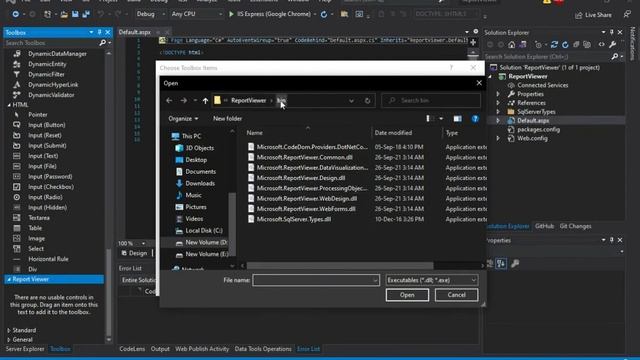
Task: Sort files by the Date modified column
Action: click(393, 133)
